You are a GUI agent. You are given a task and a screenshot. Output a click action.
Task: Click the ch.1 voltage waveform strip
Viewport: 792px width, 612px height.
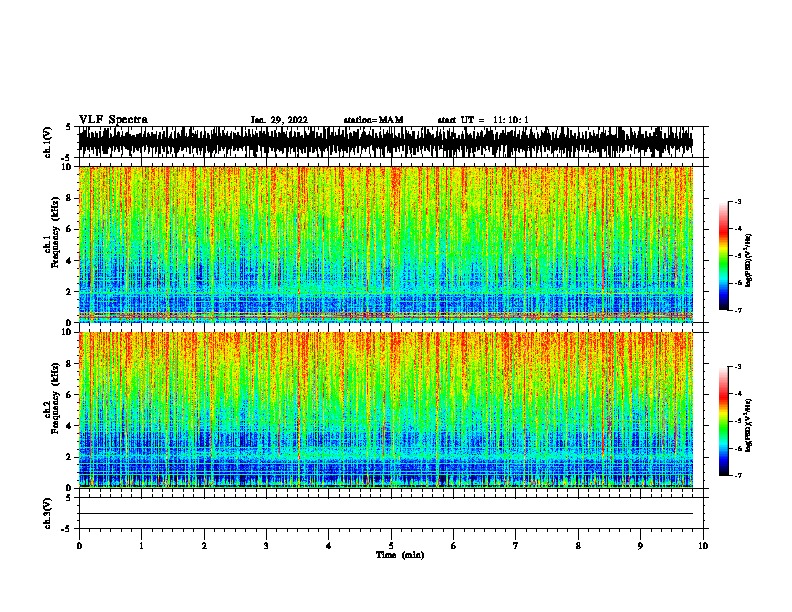(x=386, y=142)
